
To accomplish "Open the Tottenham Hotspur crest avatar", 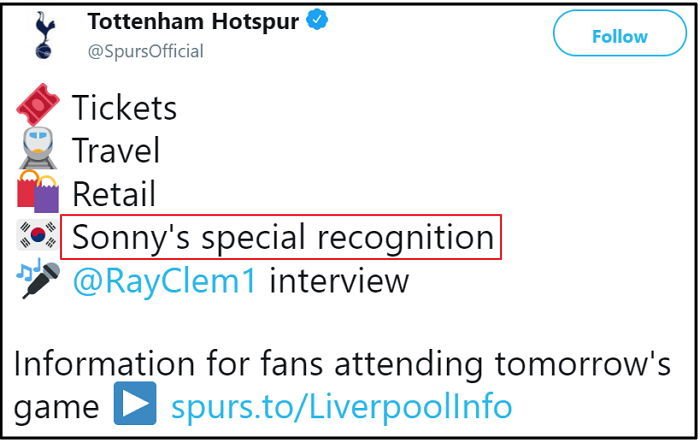I will click(x=45, y=36).
